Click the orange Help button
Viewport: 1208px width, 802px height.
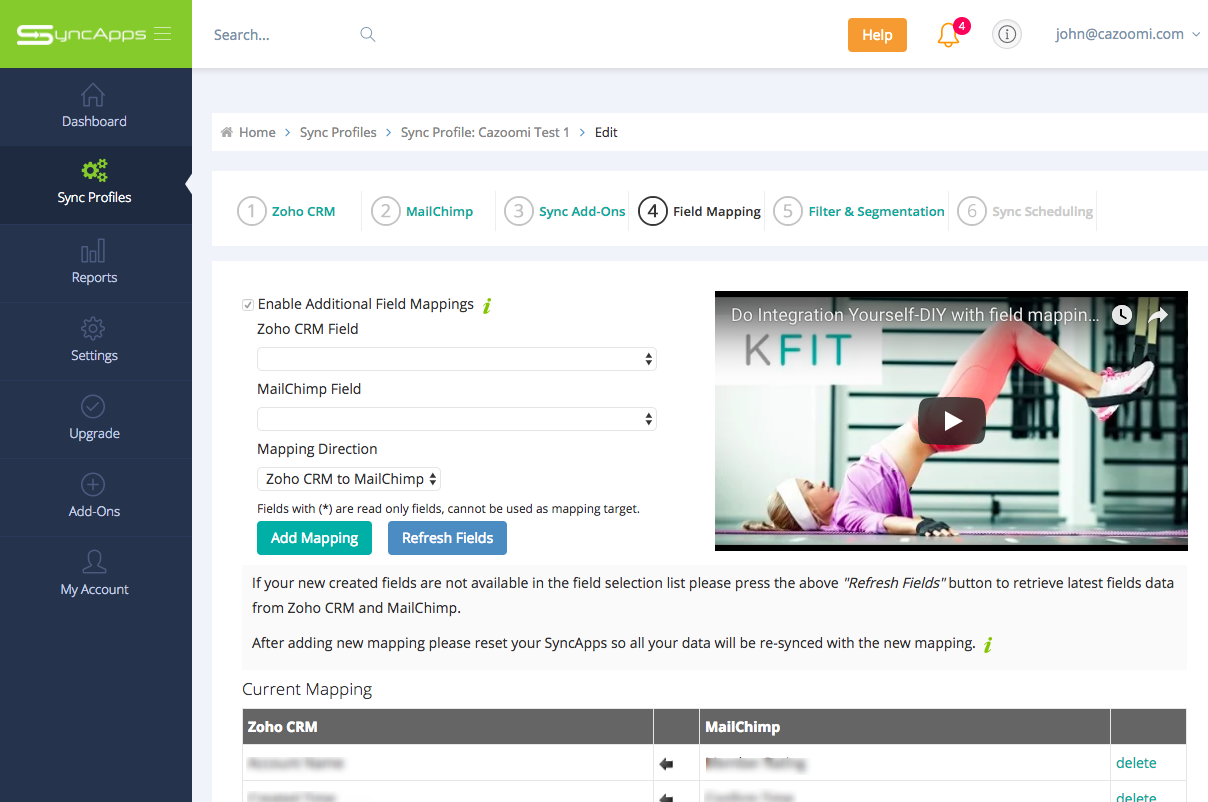877,35
